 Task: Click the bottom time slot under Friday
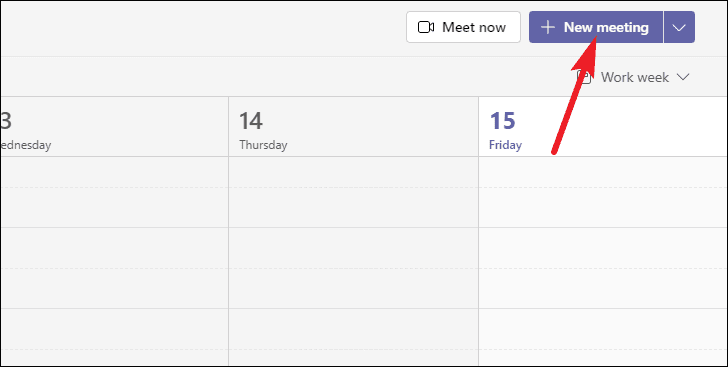coord(603,357)
